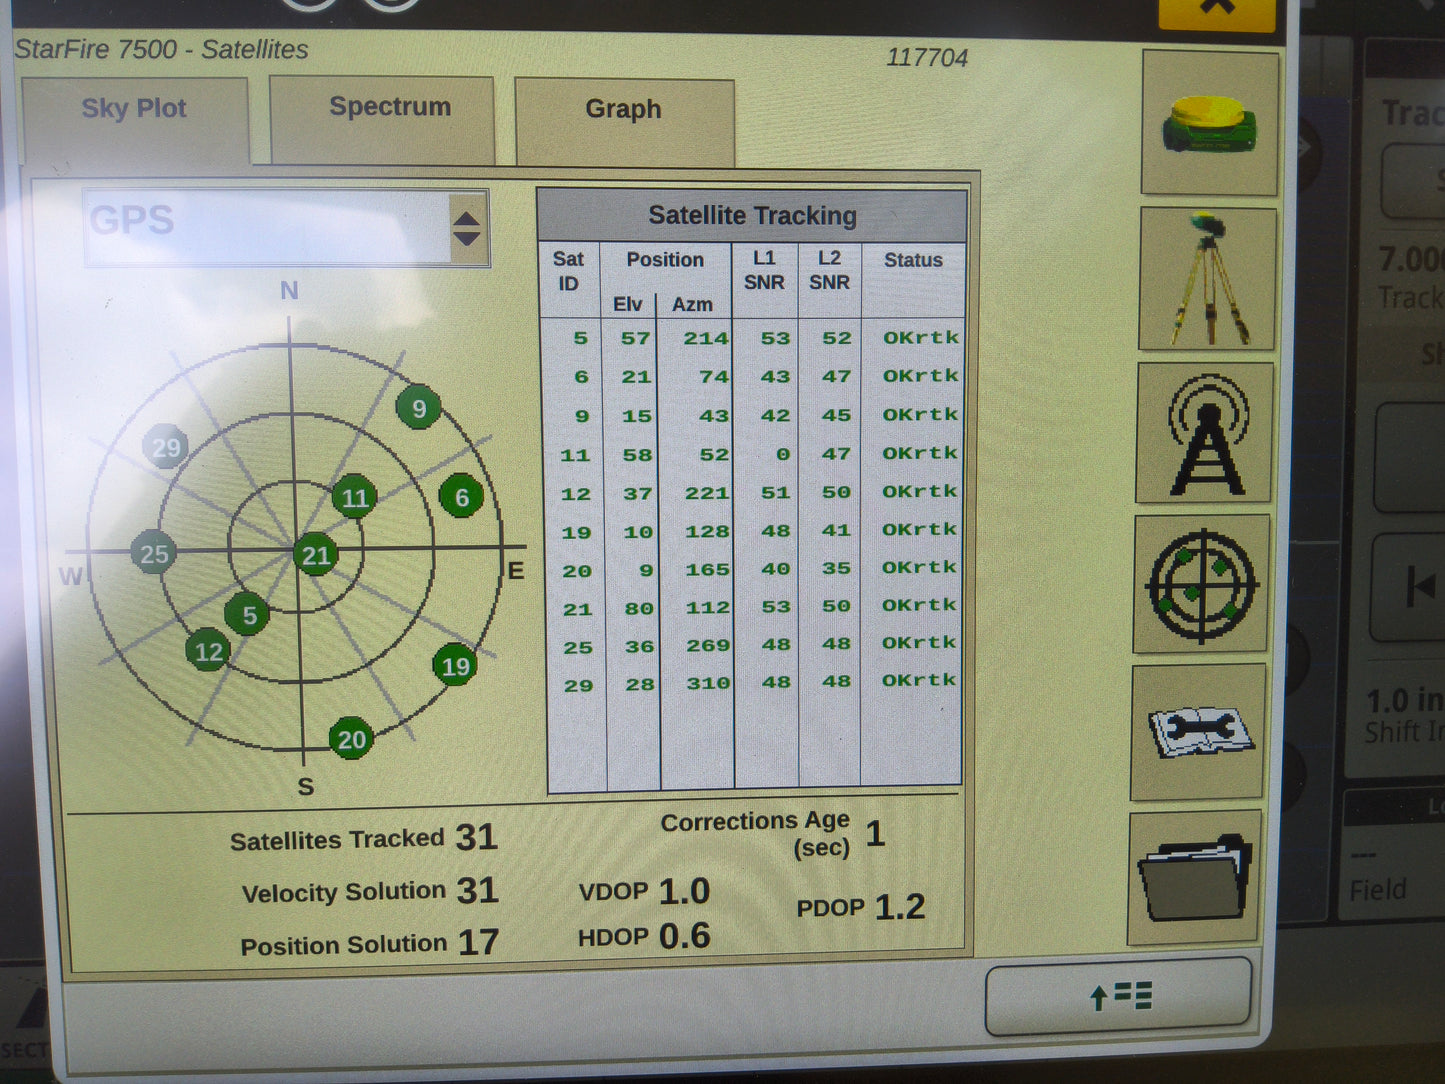Click the Sat ID column header
The height and width of the screenshot is (1084, 1445).
click(x=568, y=271)
